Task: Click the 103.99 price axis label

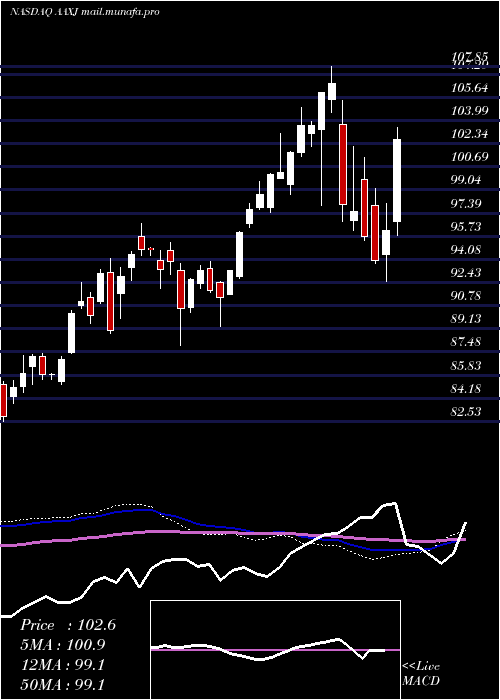Action: click(x=469, y=111)
